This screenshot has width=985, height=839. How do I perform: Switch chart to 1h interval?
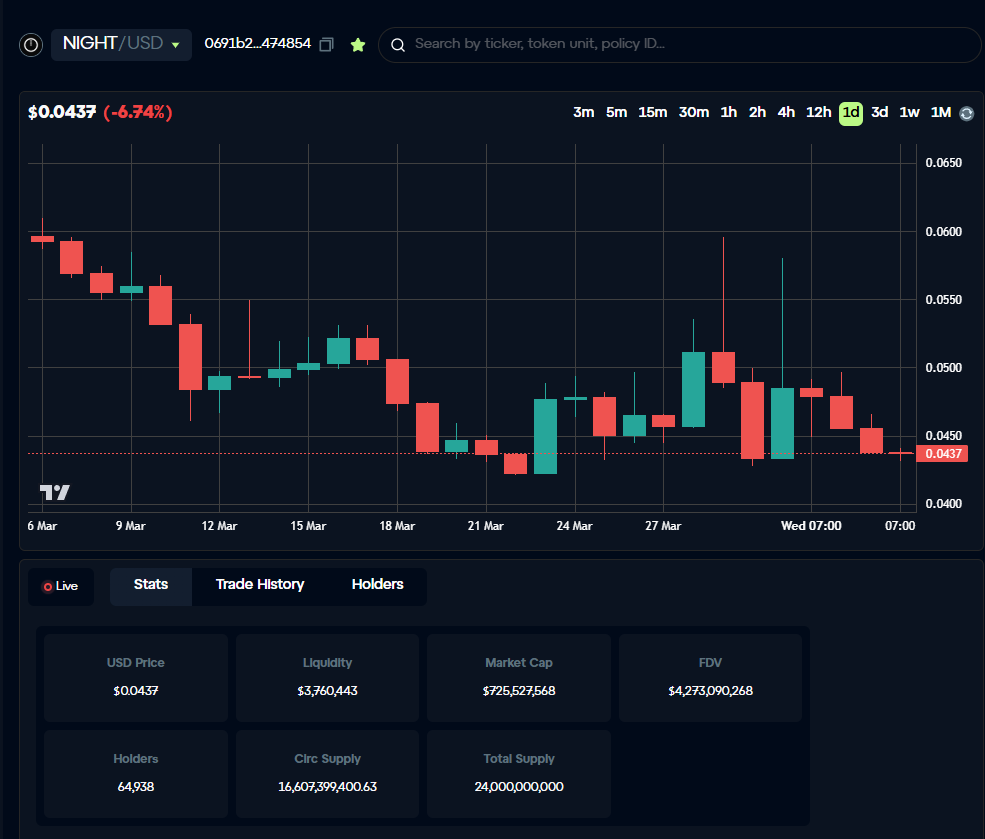pyautogui.click(x=728, y=112)
